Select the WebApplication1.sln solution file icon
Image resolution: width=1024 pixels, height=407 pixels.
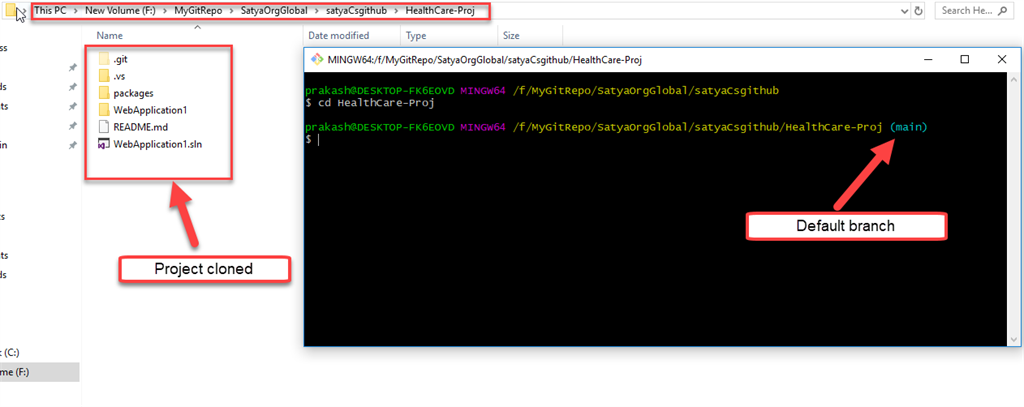click(103, 144)
